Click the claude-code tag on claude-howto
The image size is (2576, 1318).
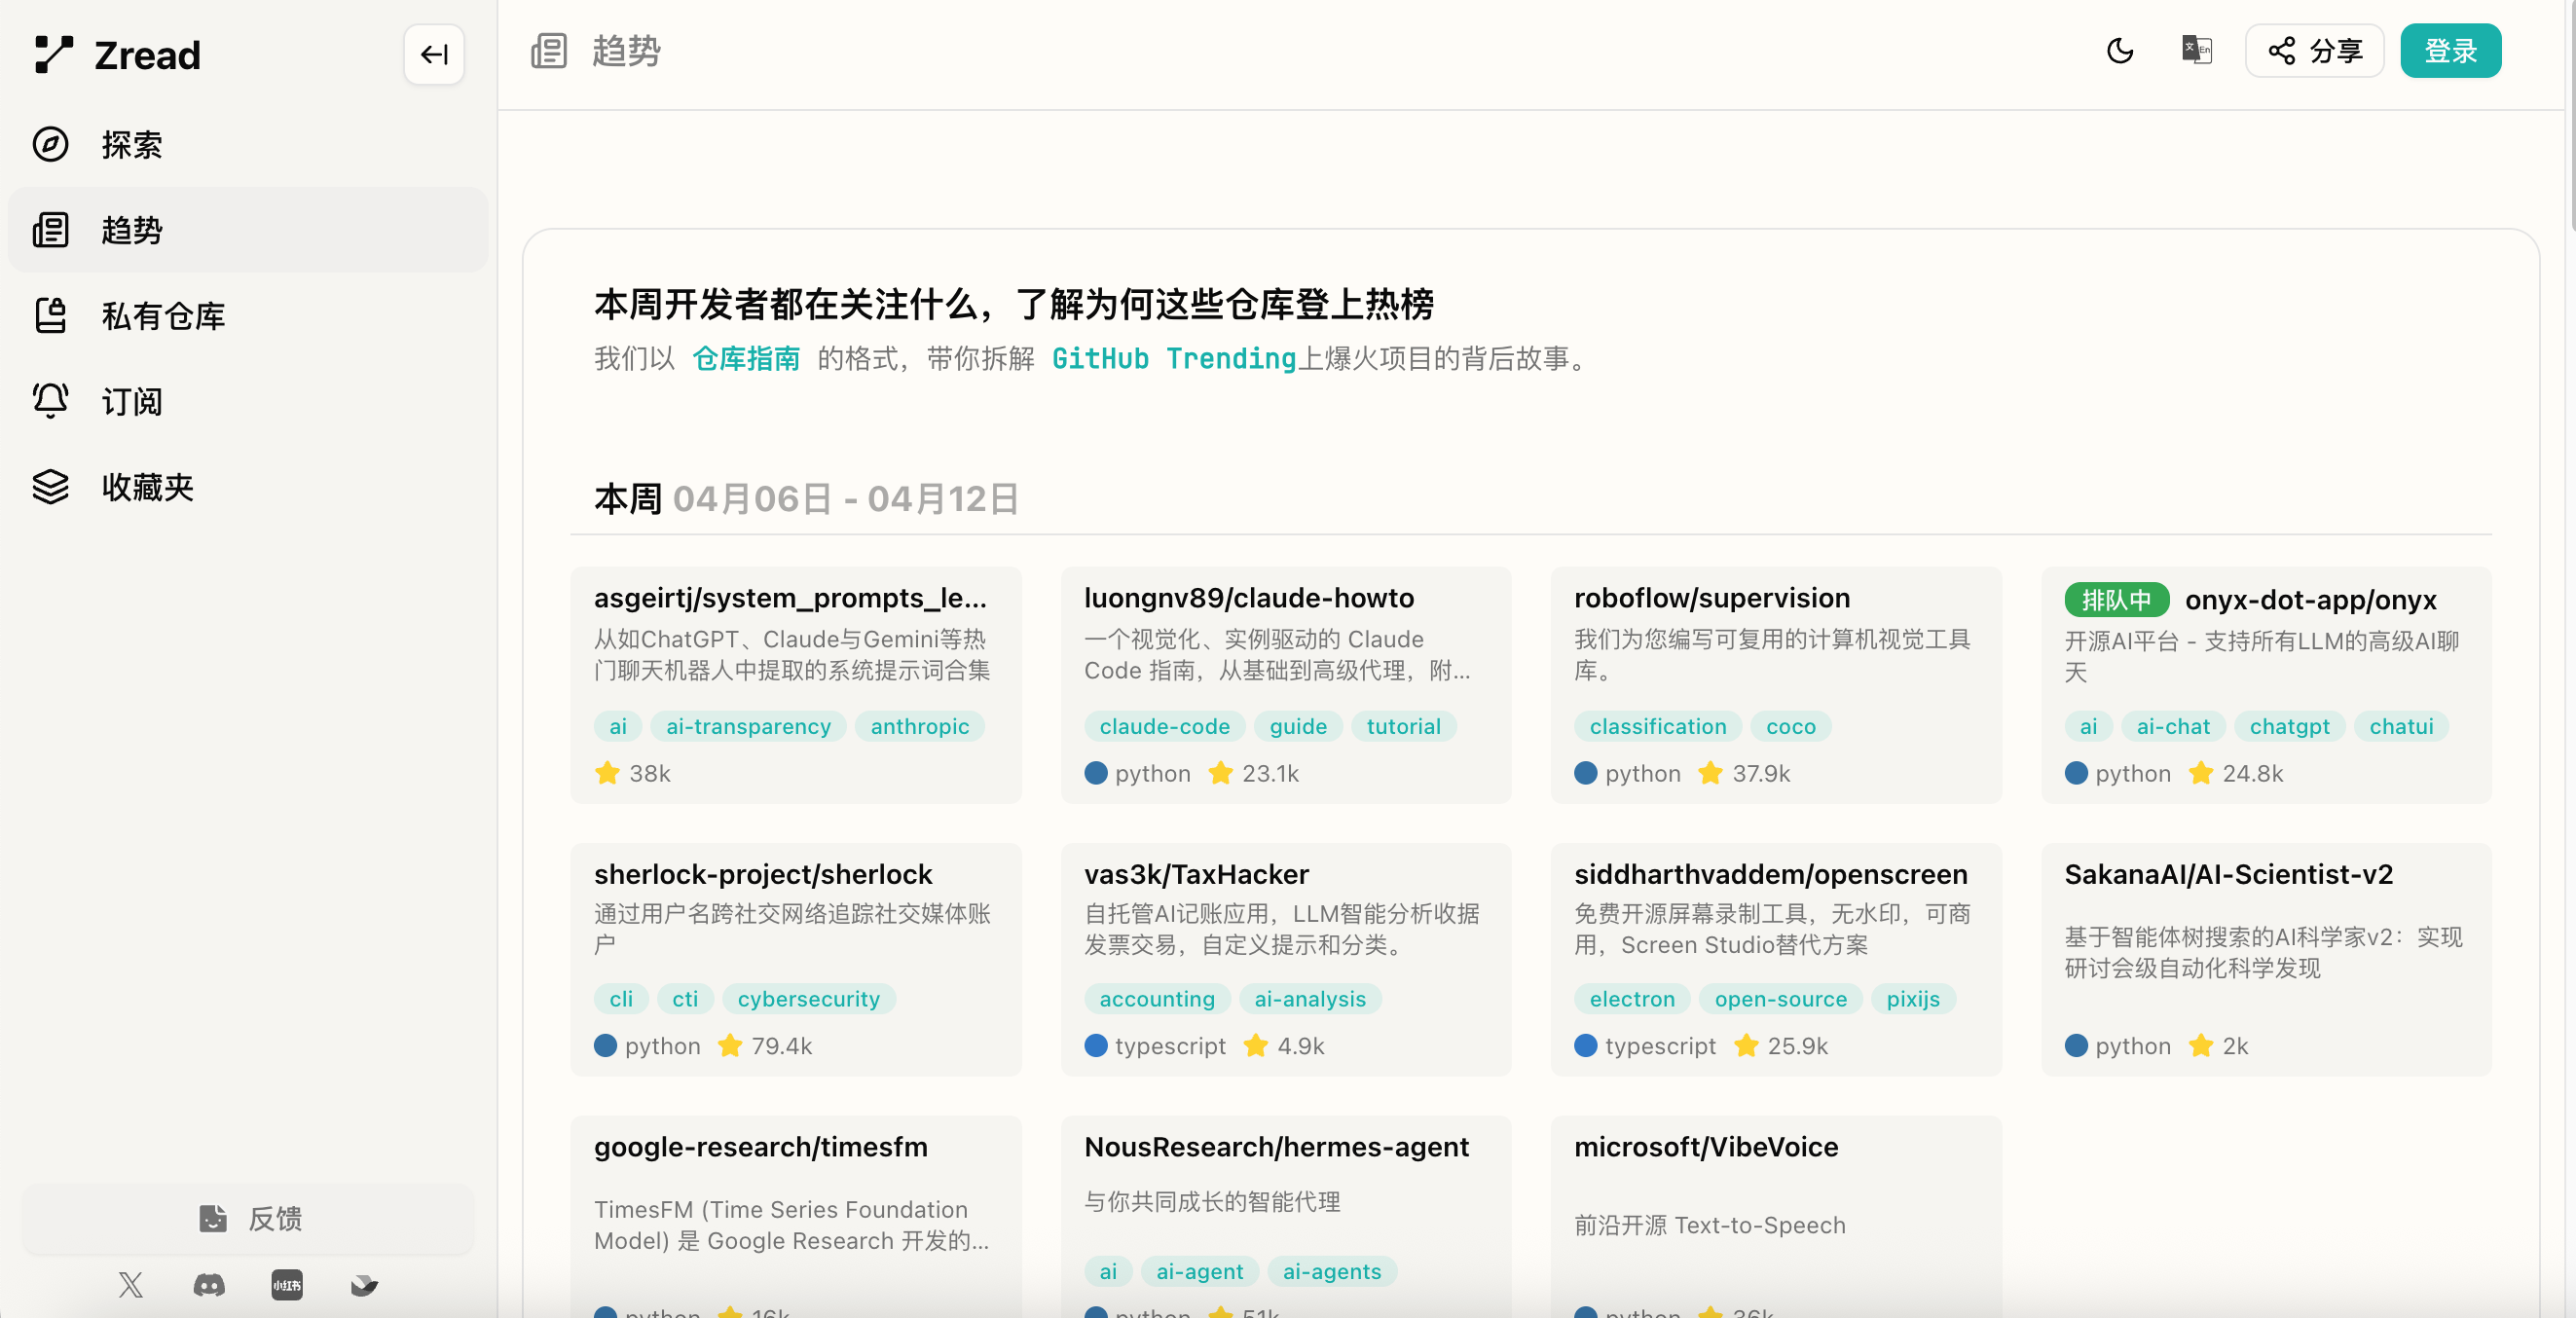[x=1164, y=726]
